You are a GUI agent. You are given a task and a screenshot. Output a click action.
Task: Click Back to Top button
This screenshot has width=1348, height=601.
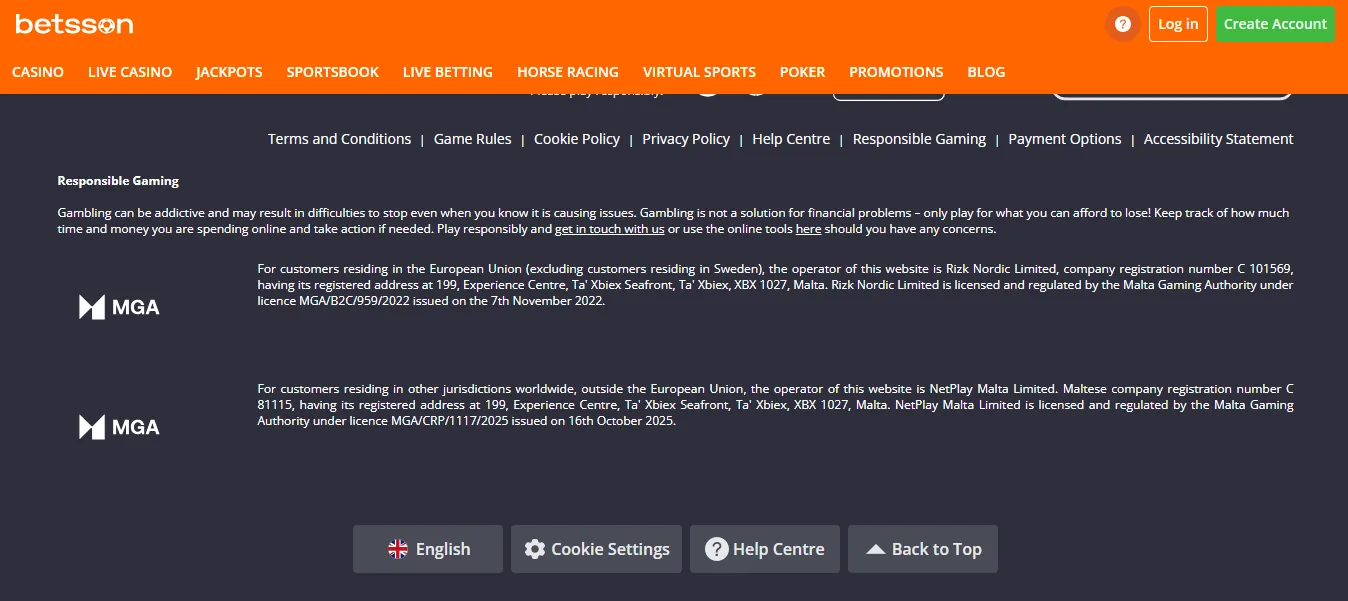tap(923, 549)
